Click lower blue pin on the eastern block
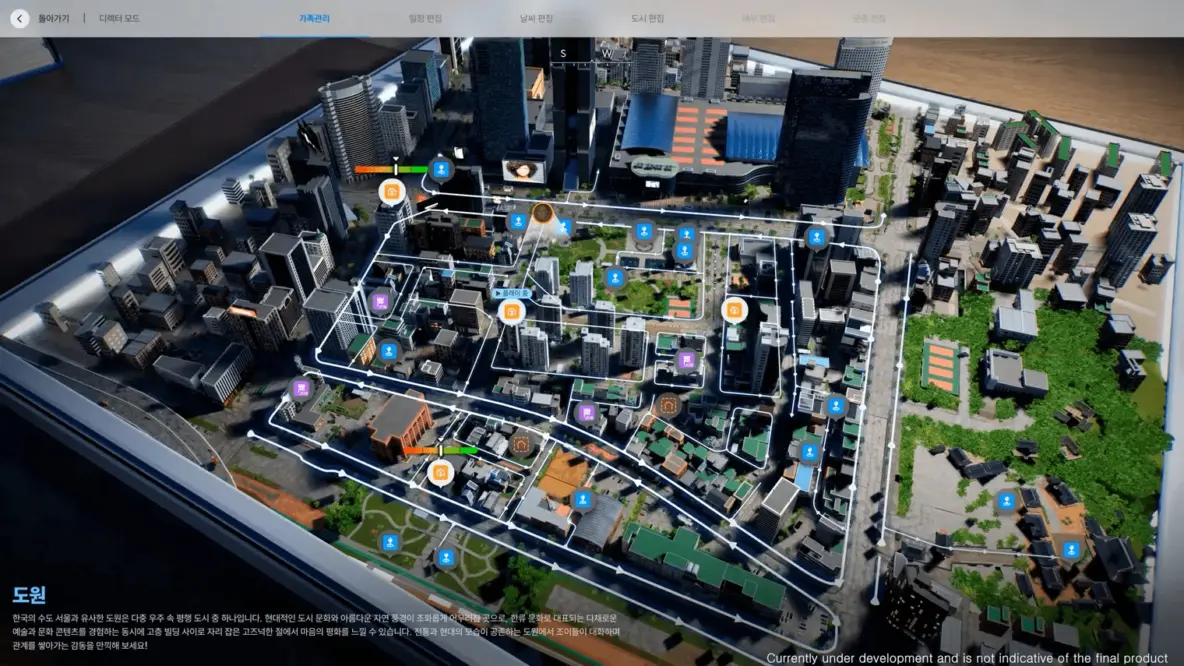Screen dimensions: 1184x666 [809, 452]
